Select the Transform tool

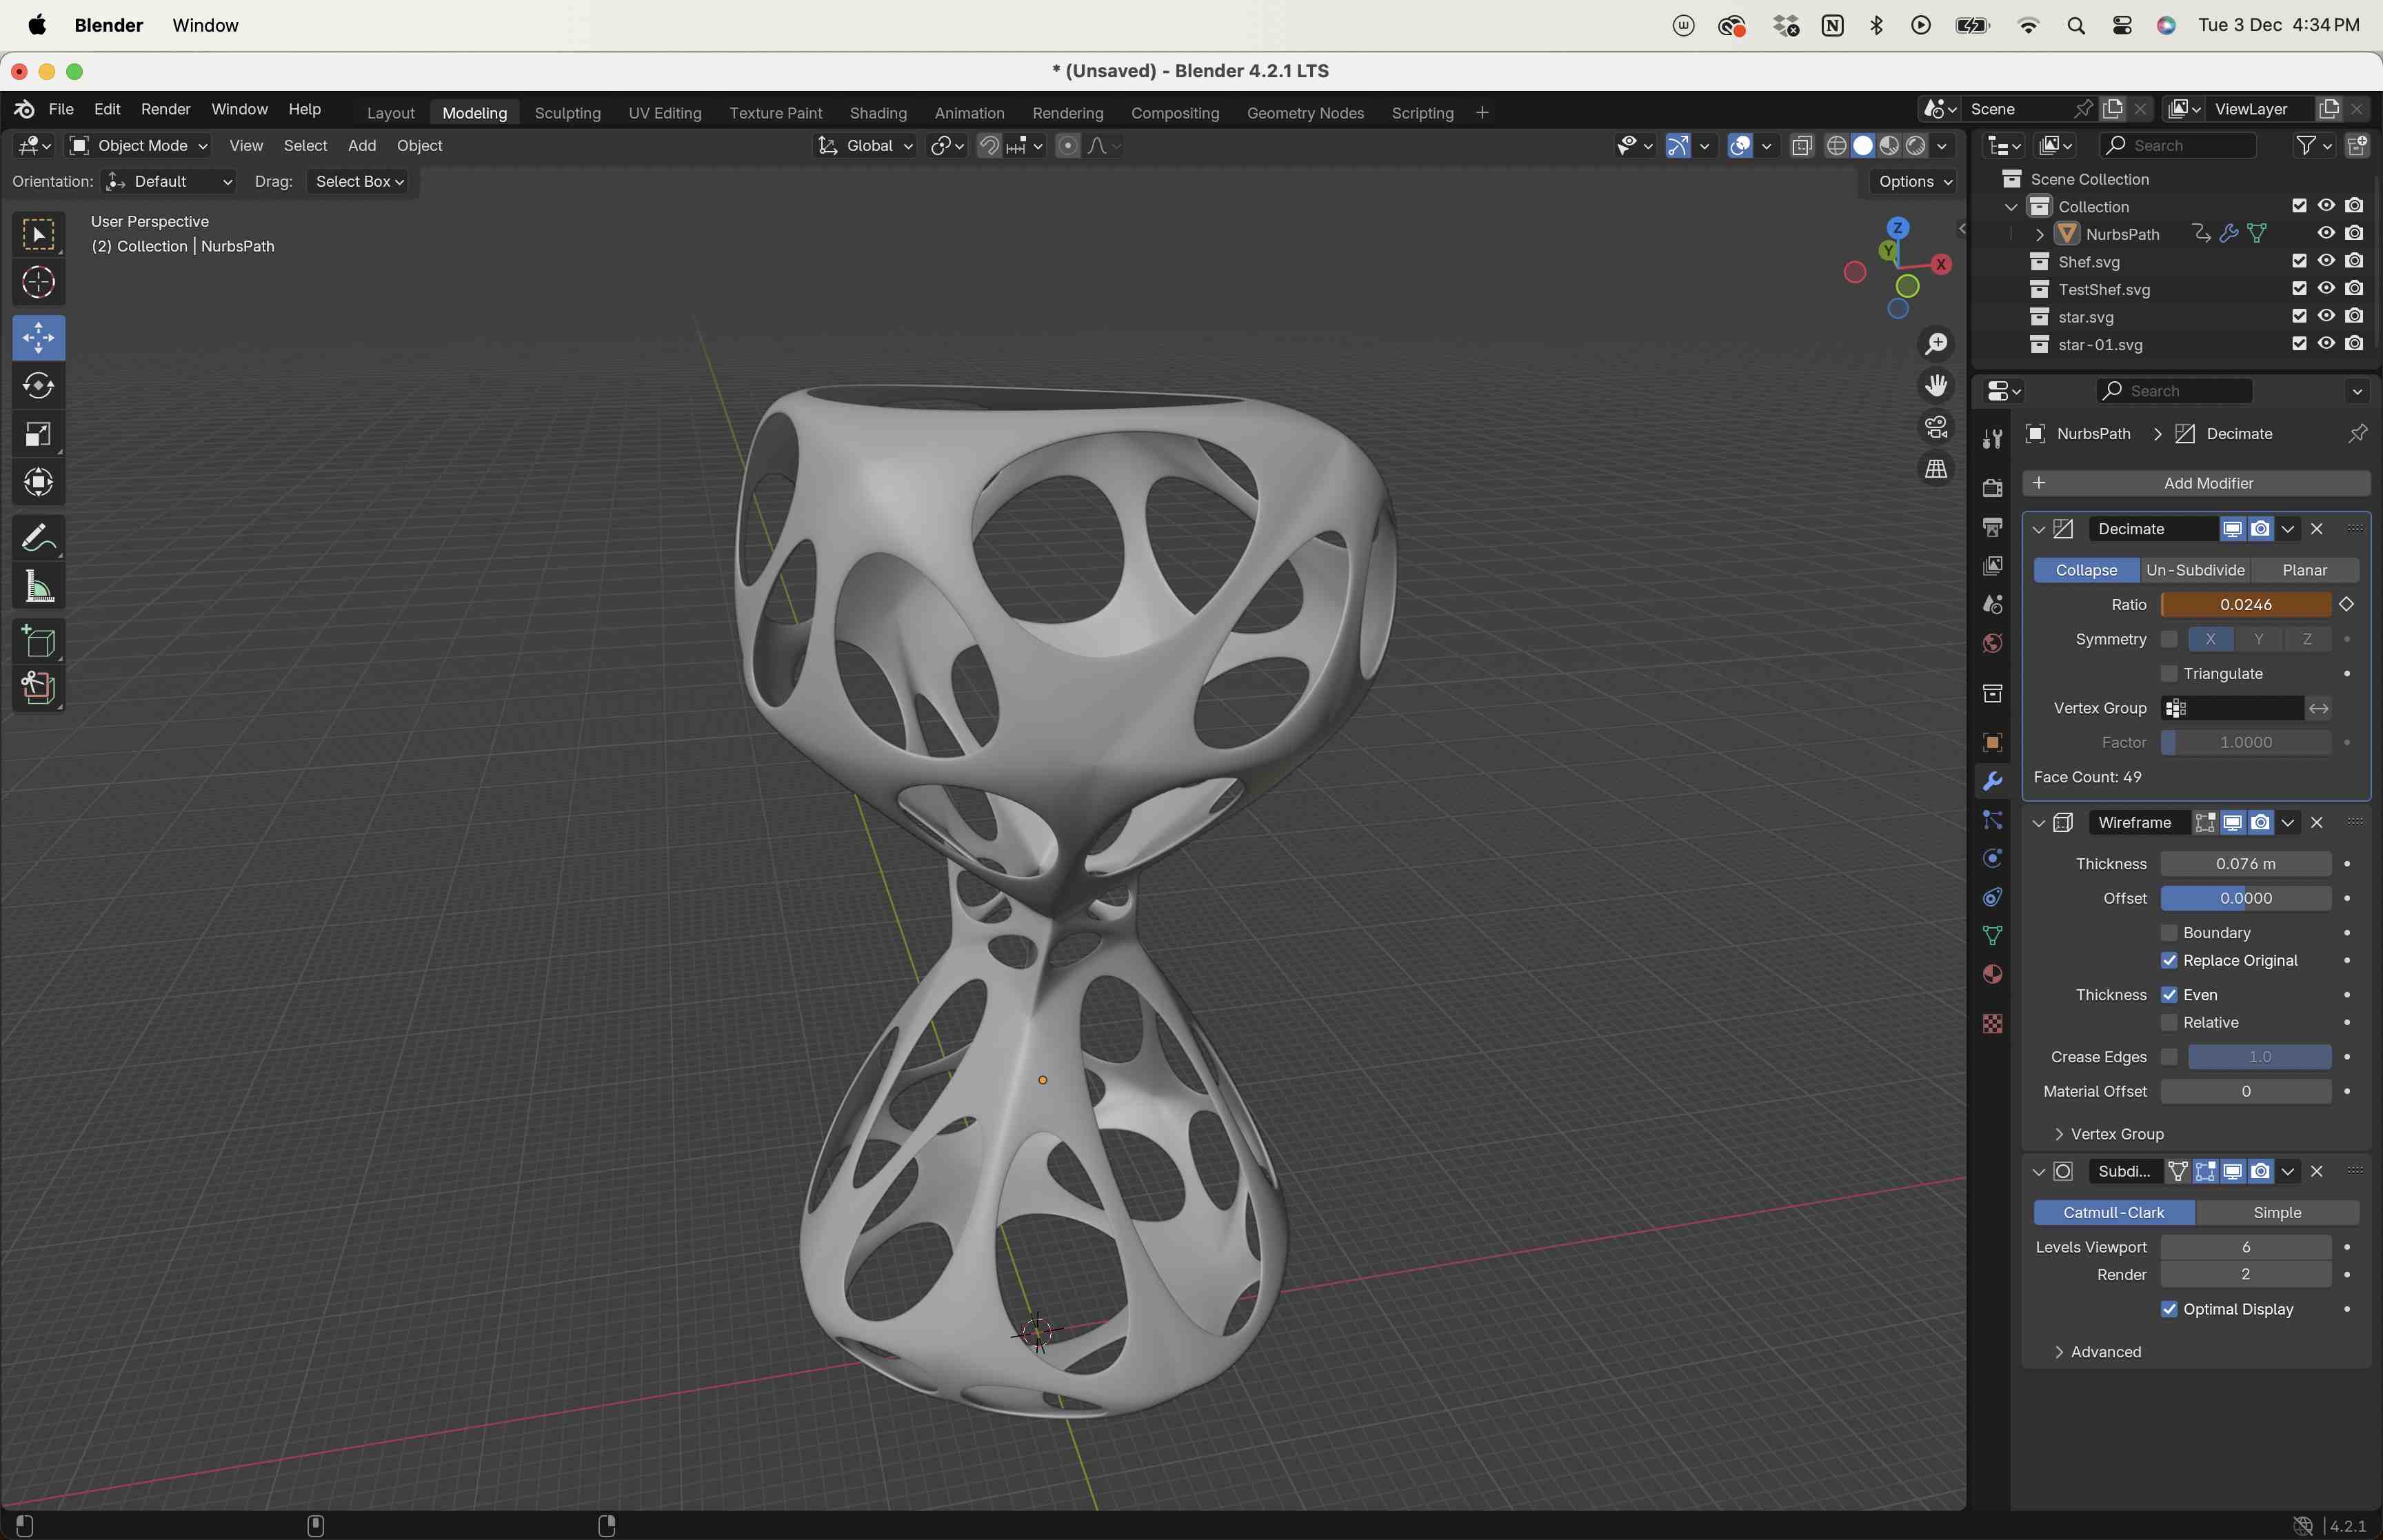(38, 482)
